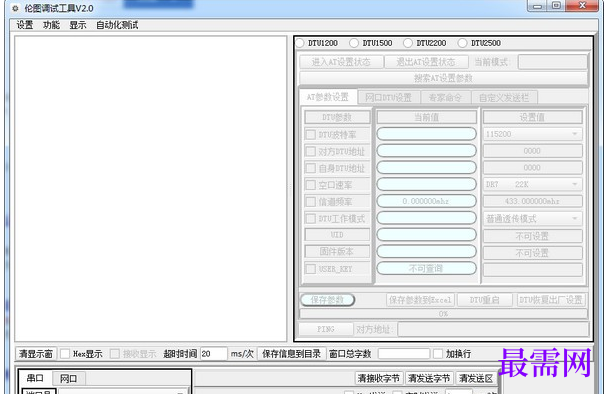Click the DTU参数 column header
The image size is (610, 394).
click(x=337, y=117)
